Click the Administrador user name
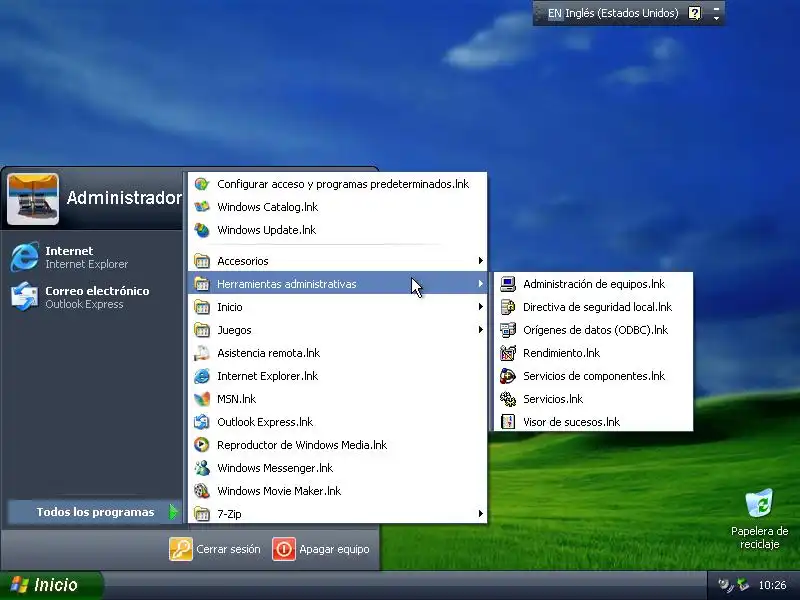 [124, 197]
